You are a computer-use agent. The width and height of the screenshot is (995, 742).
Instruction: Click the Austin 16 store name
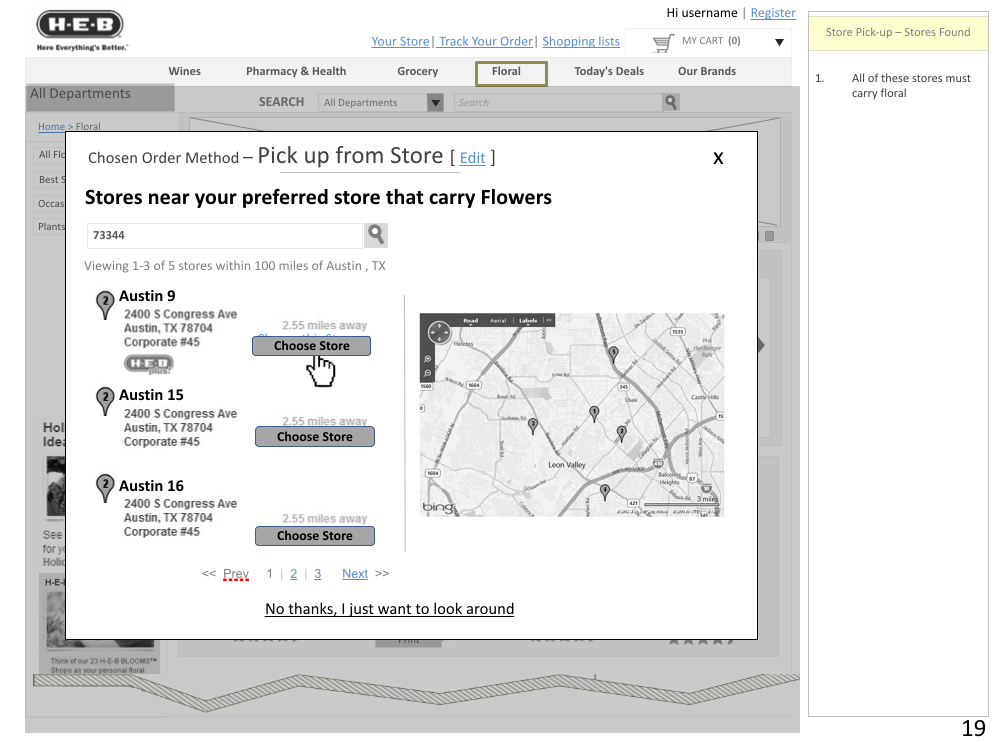point(151,486)
